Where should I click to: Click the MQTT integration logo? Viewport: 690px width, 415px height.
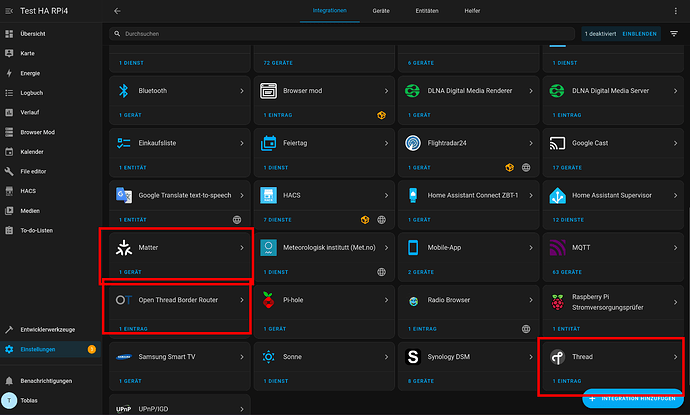(557, 246)
